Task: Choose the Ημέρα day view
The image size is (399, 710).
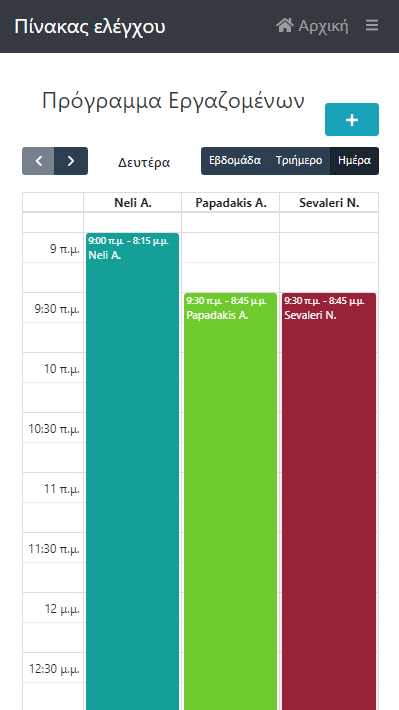Action: click(x=355, y=161)
